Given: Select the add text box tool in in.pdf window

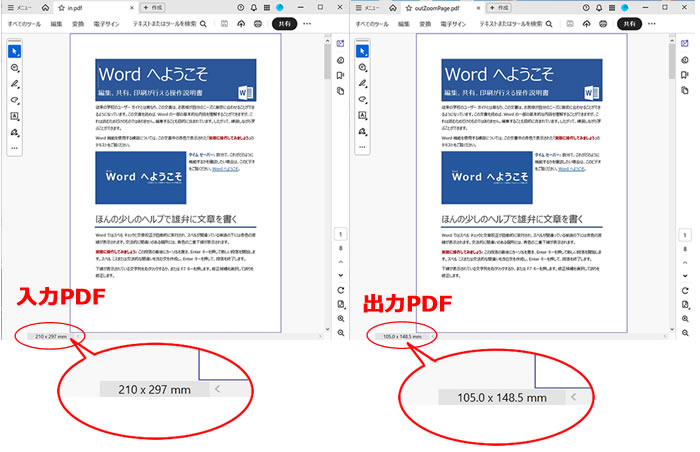Looking at the screenshot, I should (x=14, y=116).
